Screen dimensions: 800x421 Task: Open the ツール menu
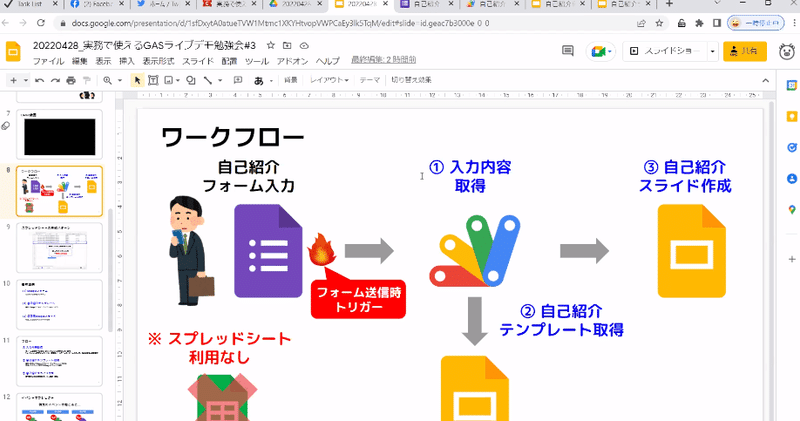pos(257,61)
